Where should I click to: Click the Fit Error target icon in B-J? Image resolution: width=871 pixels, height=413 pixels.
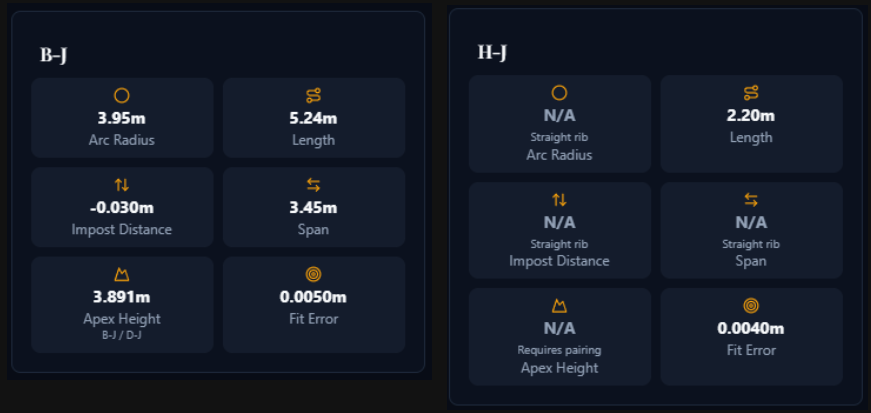click(313, 274)
